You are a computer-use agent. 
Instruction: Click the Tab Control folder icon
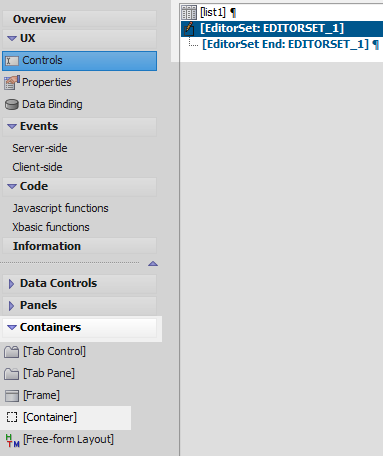pos(12,352)
